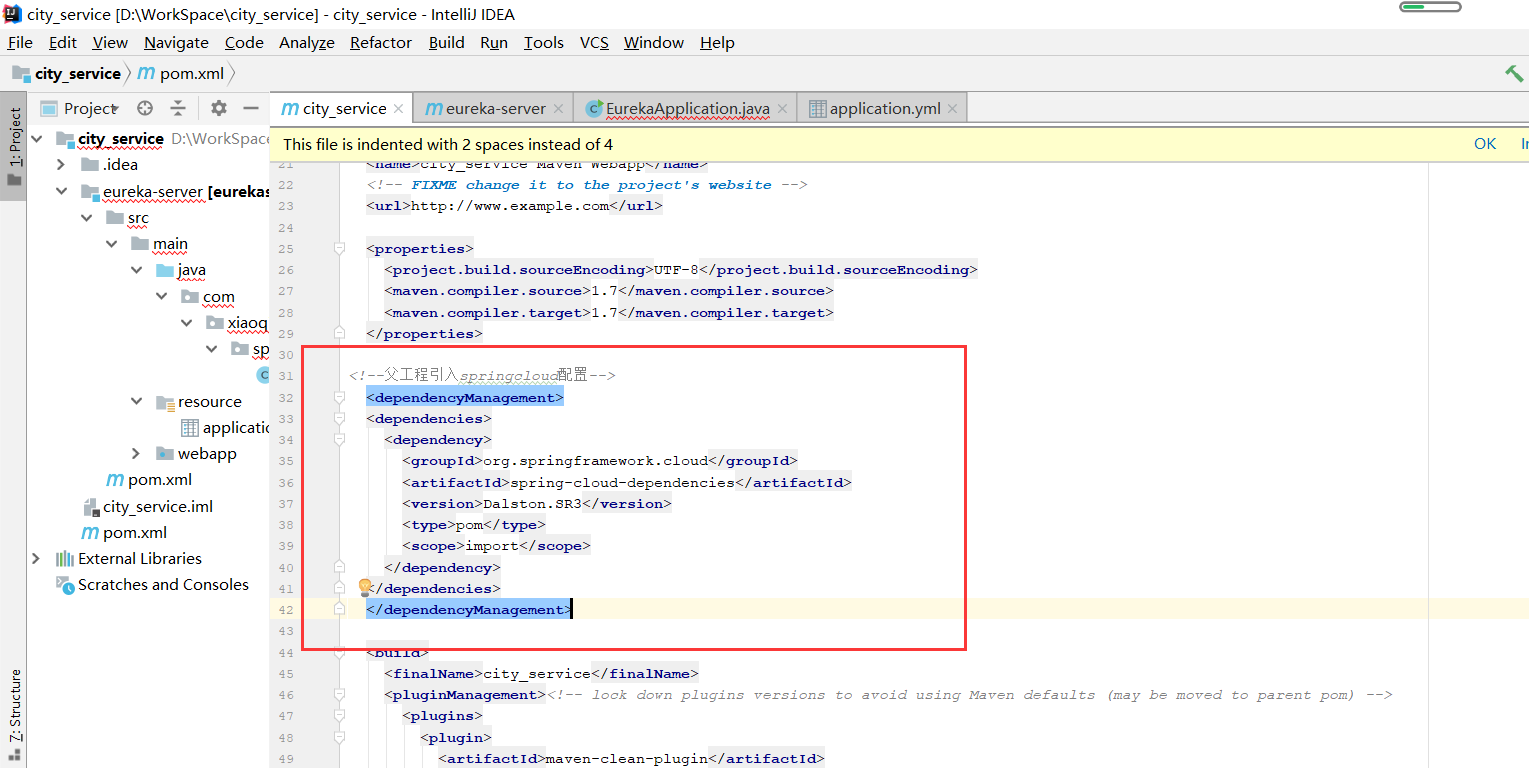
Task: Collapse the eureka-server module node
Action: tap(61, 191)
